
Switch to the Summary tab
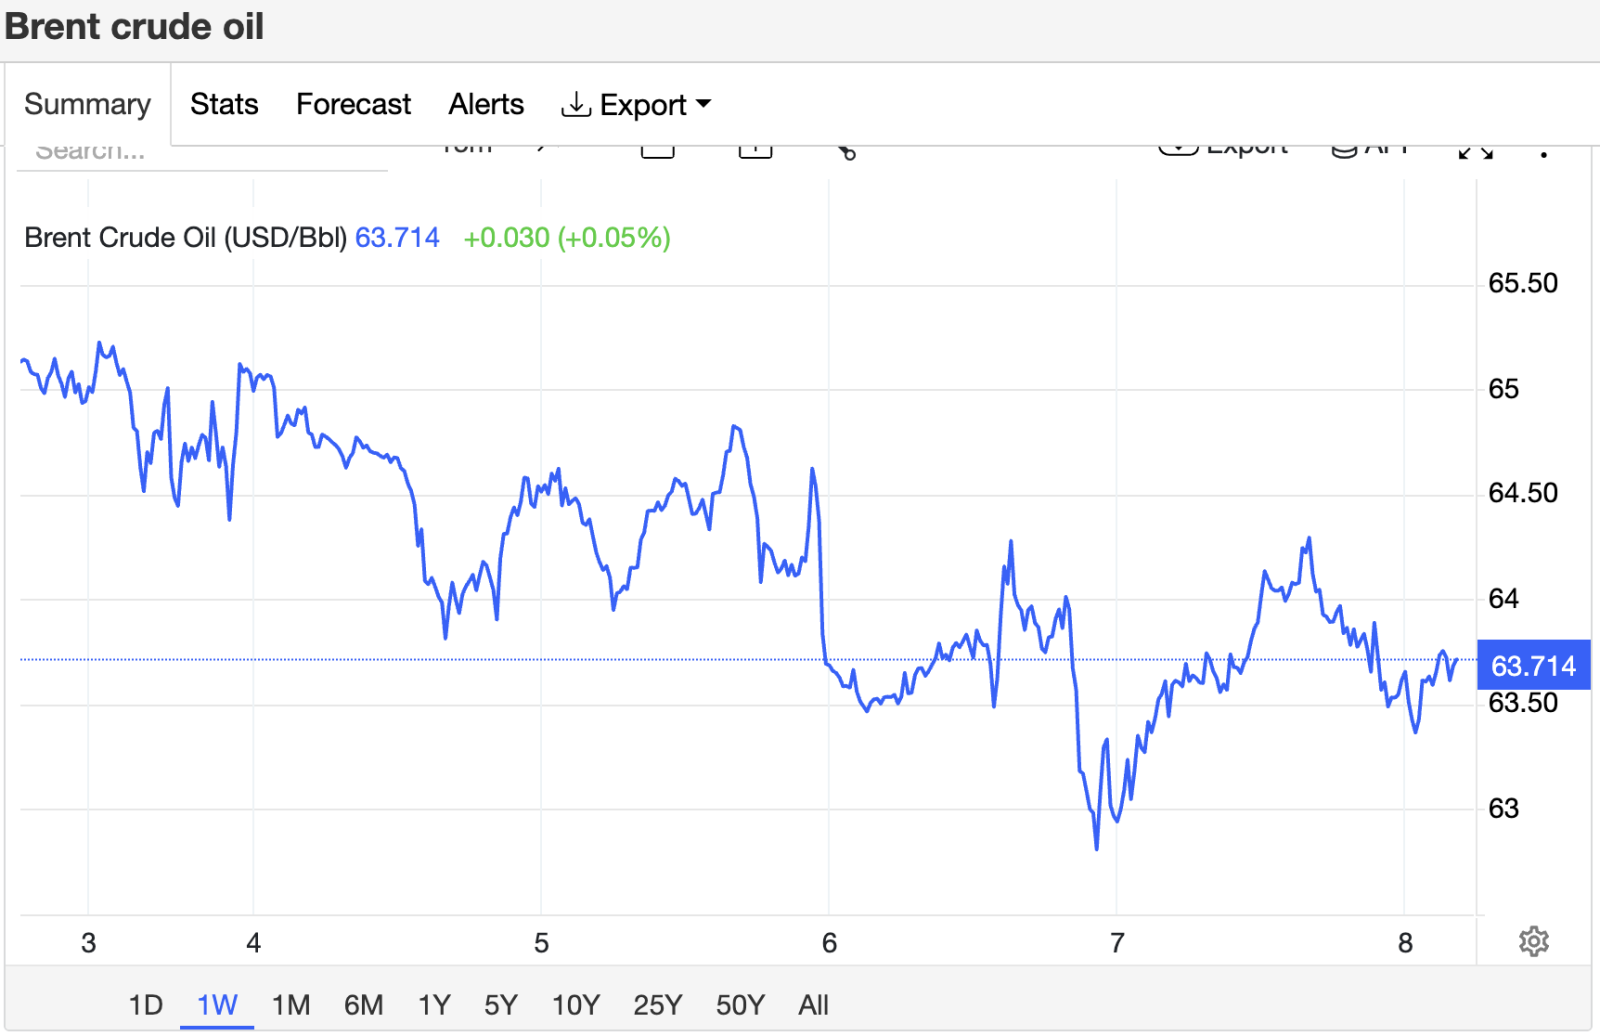(x=88, y=104)
